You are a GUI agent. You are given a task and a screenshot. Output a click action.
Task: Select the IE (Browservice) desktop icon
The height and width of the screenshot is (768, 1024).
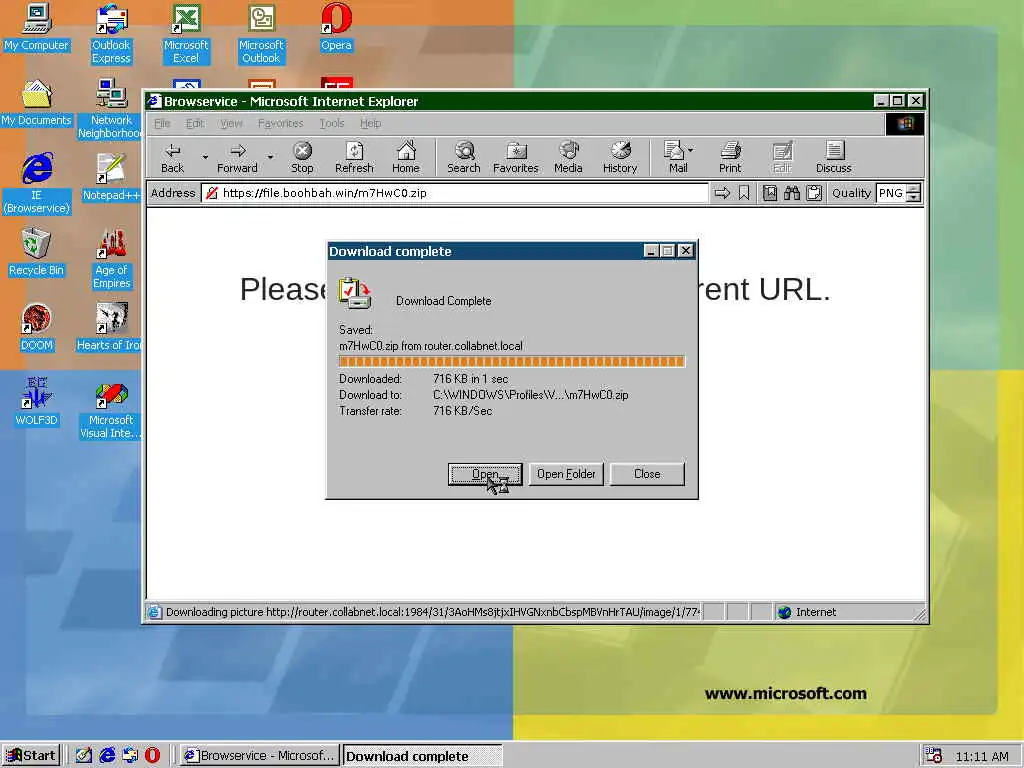[x=37, y=184]
